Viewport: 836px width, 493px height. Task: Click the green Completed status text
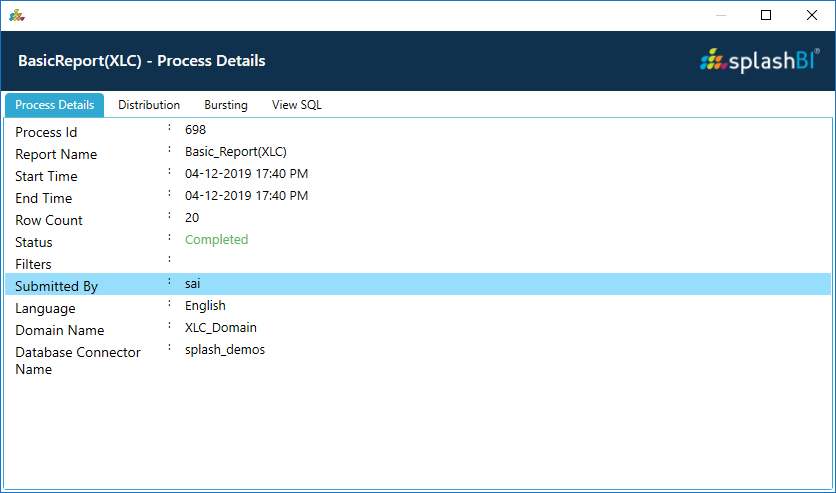click(x=216, y=240)
